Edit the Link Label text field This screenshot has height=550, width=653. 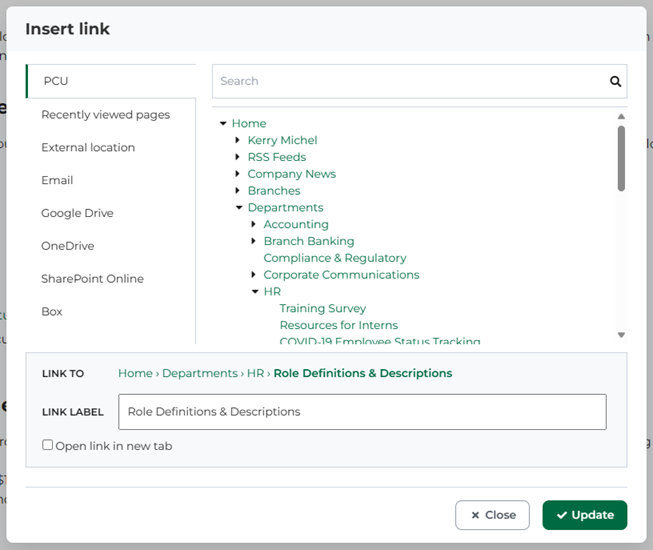click(362, 412)
